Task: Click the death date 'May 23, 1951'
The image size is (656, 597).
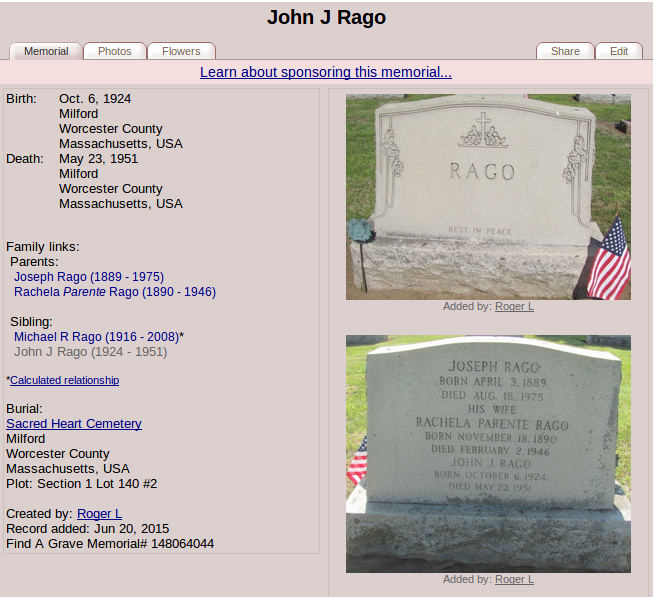Action: click(x=98, y=159)
